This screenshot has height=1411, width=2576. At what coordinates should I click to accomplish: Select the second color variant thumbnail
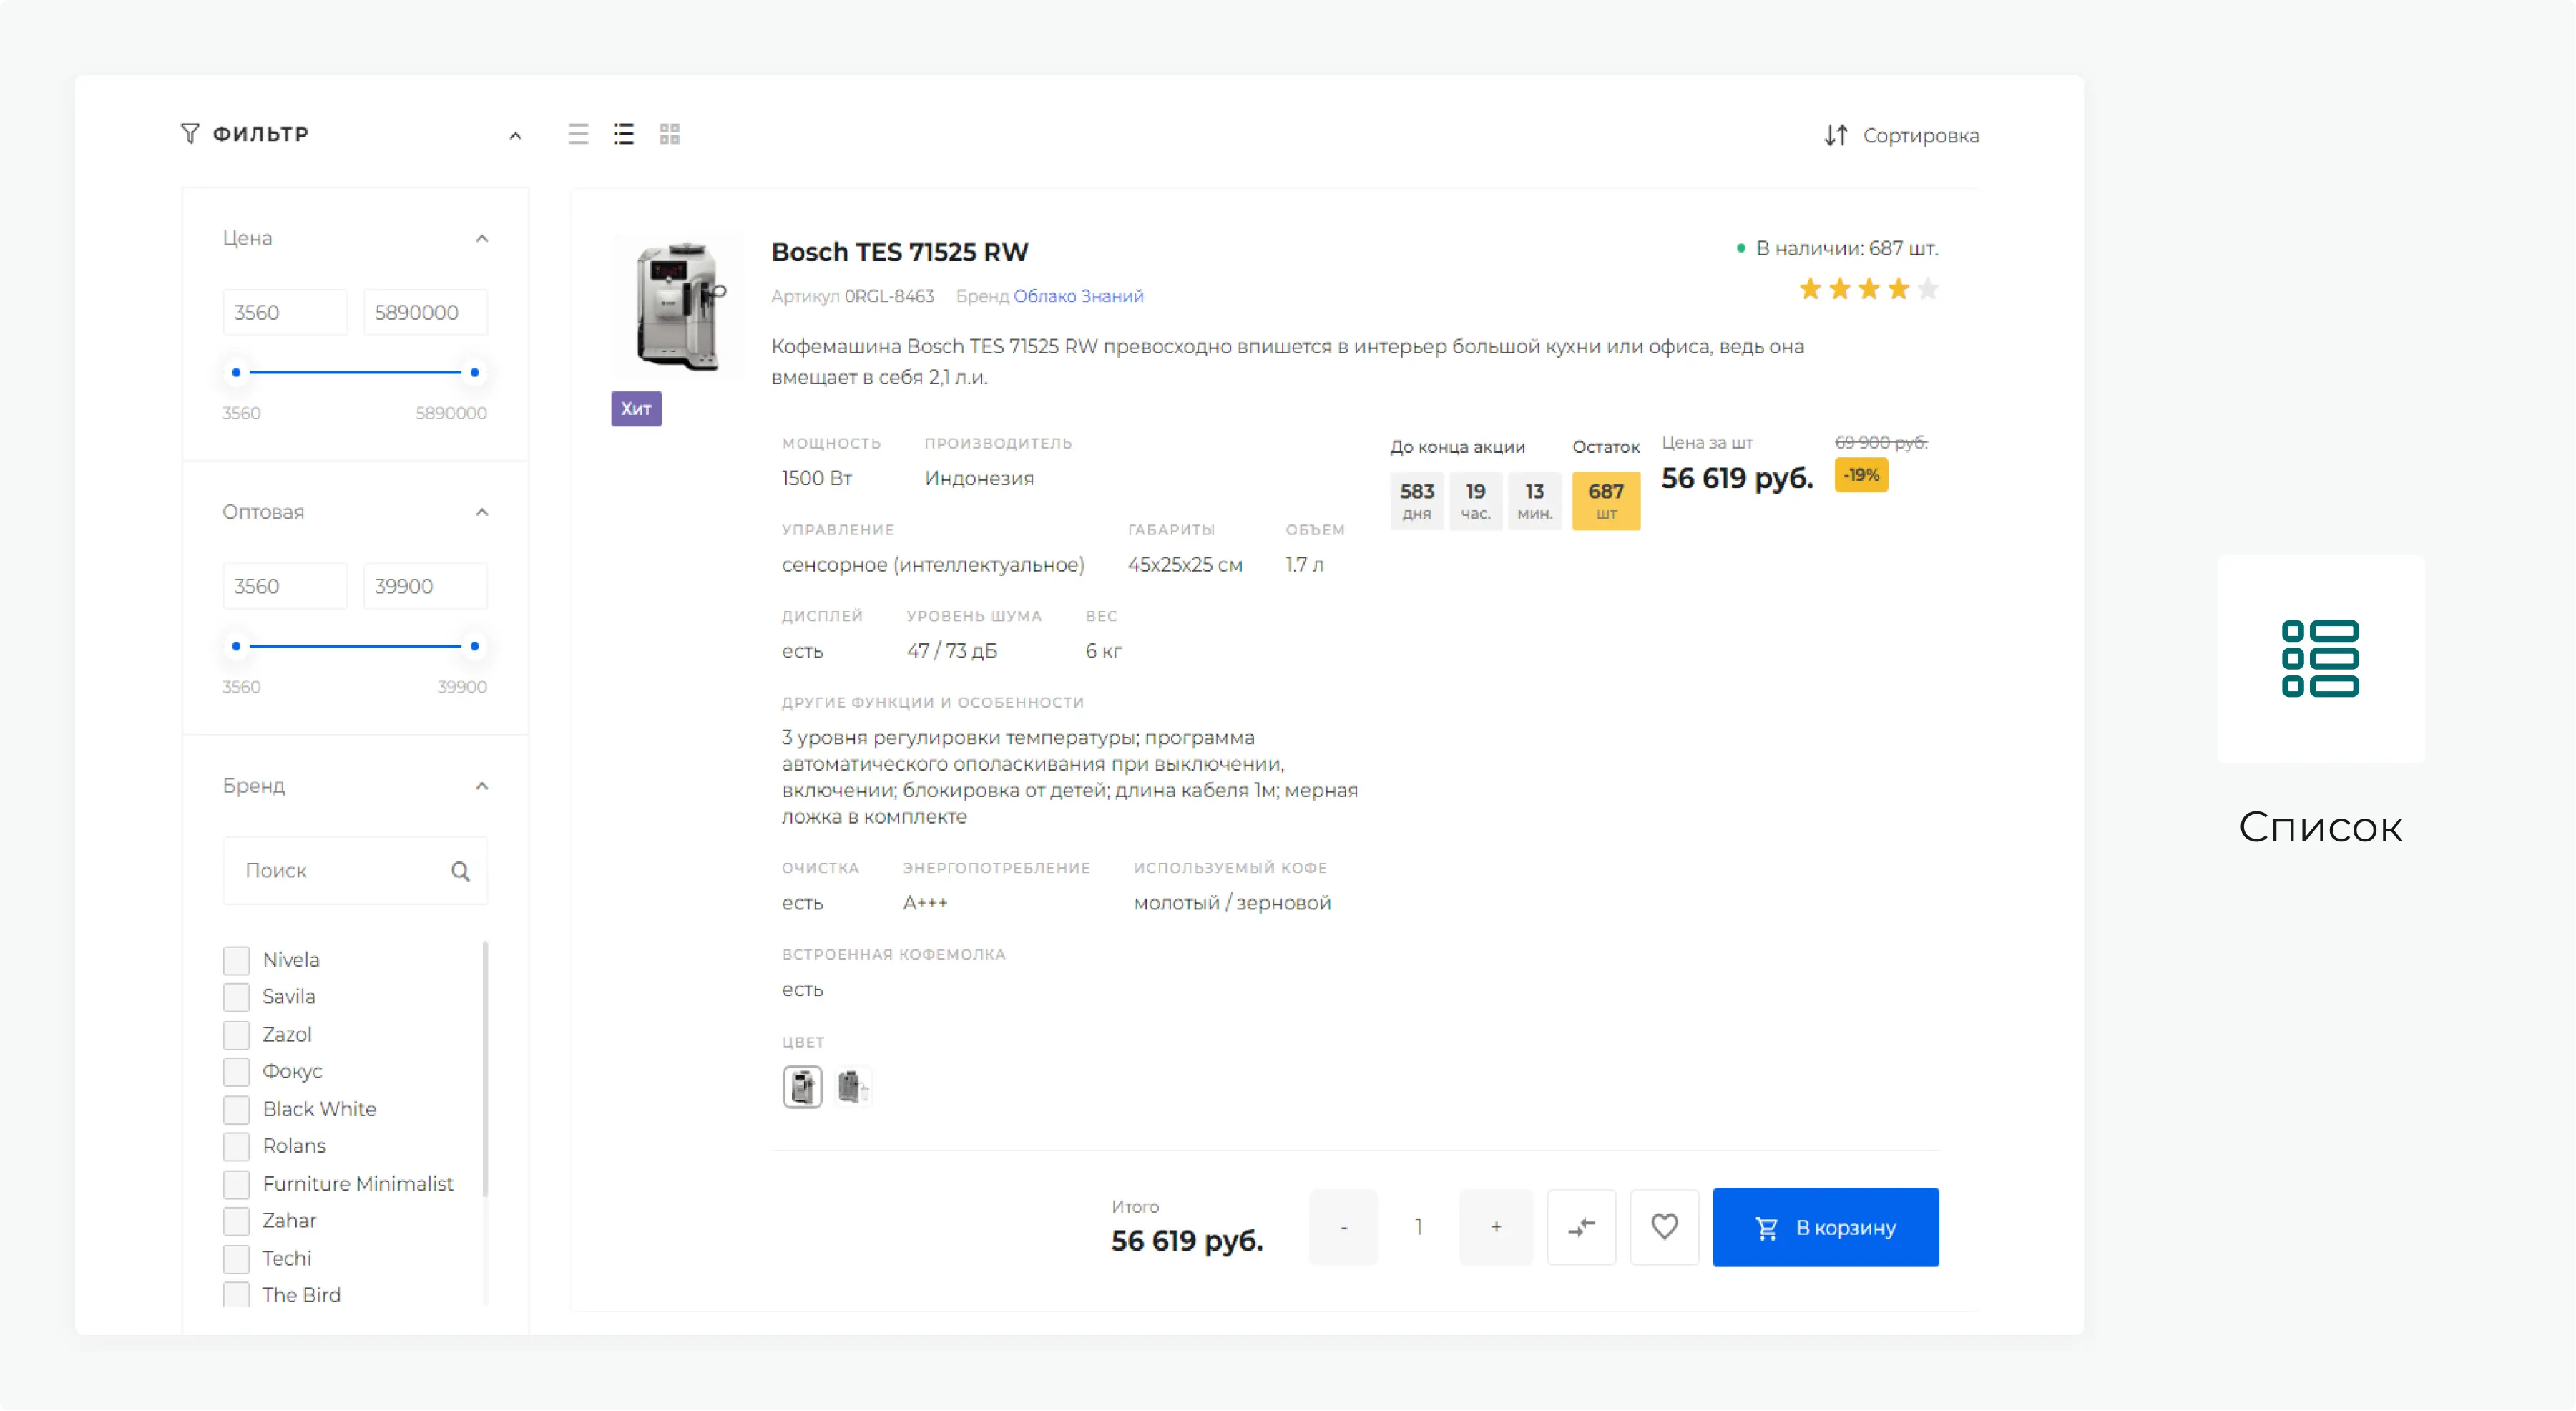pos(853,1087)
